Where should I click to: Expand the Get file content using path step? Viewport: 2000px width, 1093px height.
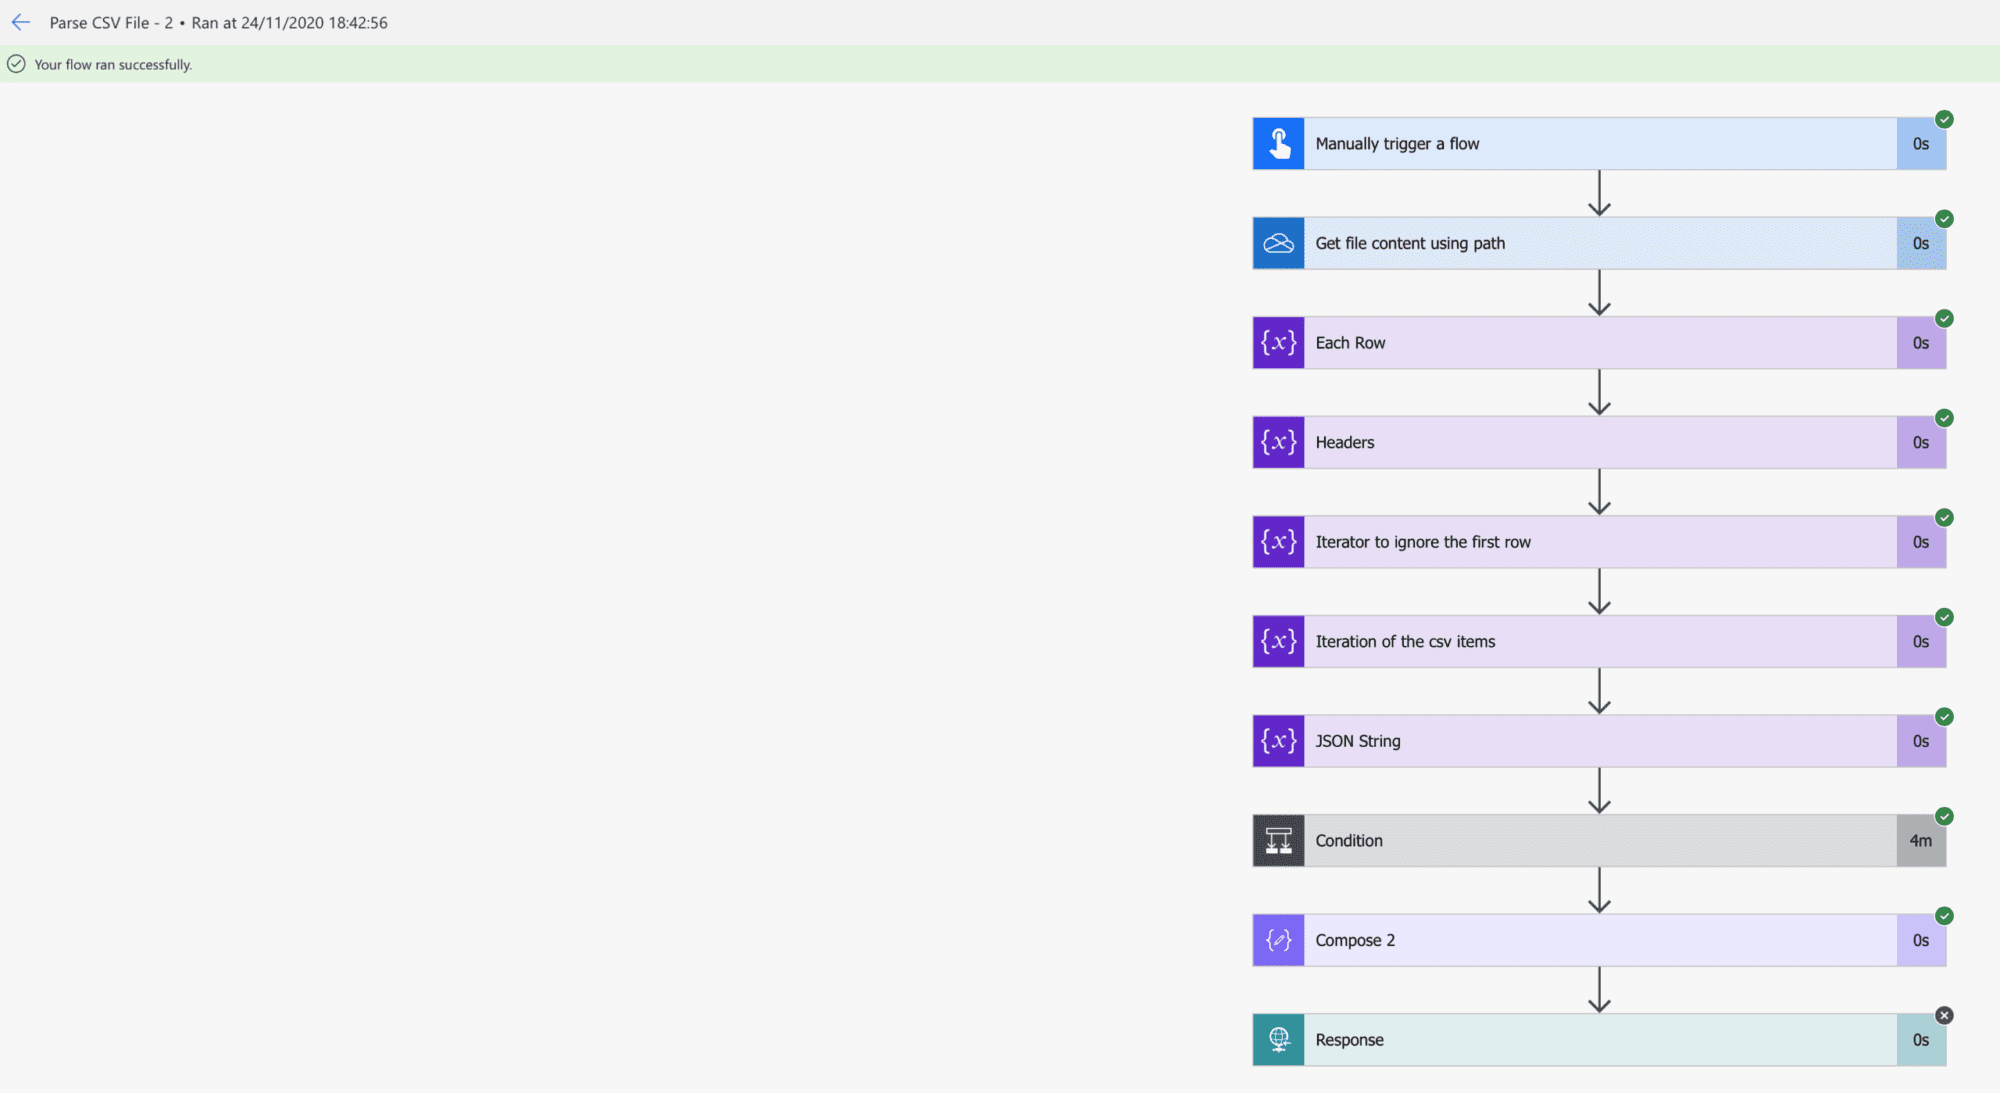pyautogui.click(x=1599, y=243)
